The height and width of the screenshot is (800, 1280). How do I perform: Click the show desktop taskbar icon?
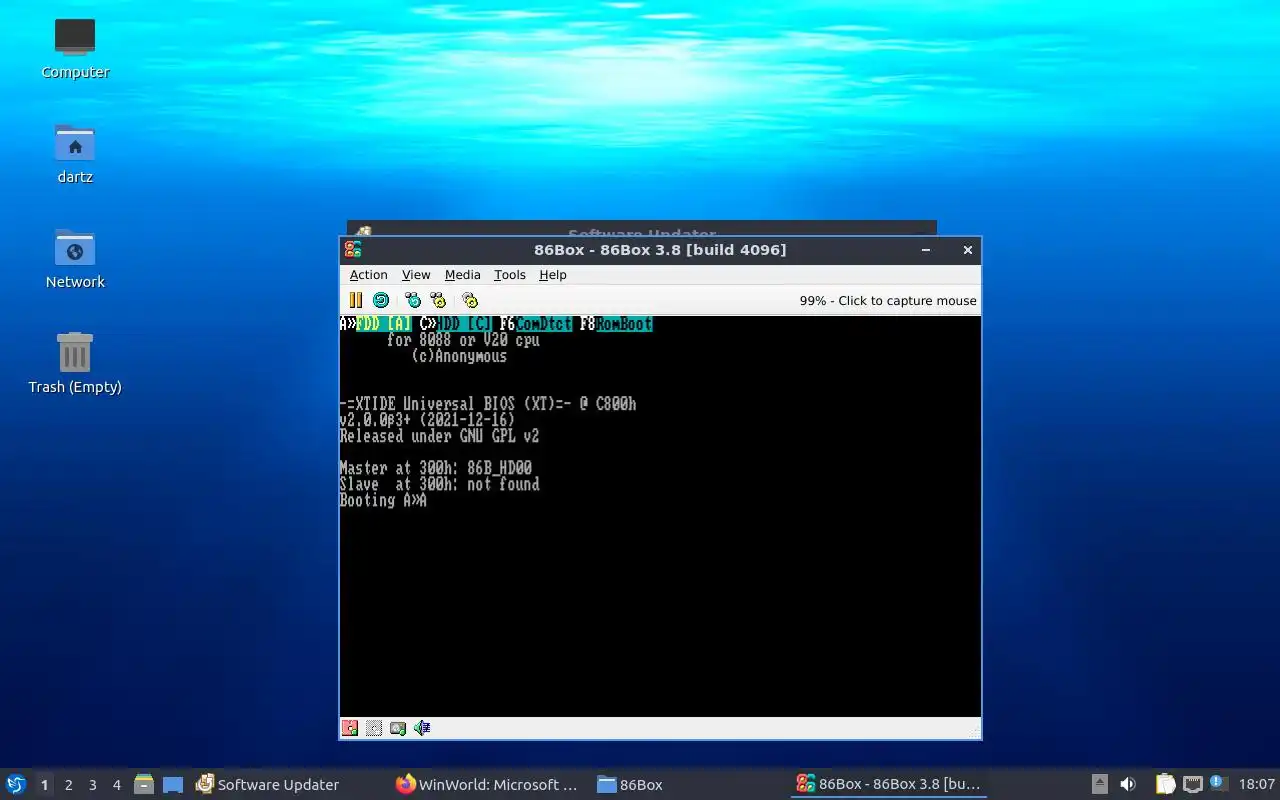173,784
